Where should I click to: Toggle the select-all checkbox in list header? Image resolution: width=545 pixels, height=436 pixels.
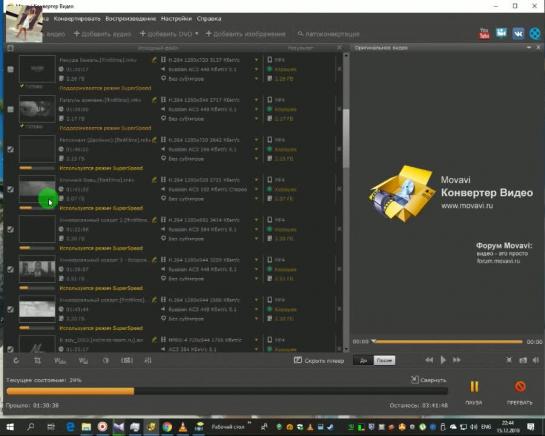pyautogui.click(x=10, y=48)
